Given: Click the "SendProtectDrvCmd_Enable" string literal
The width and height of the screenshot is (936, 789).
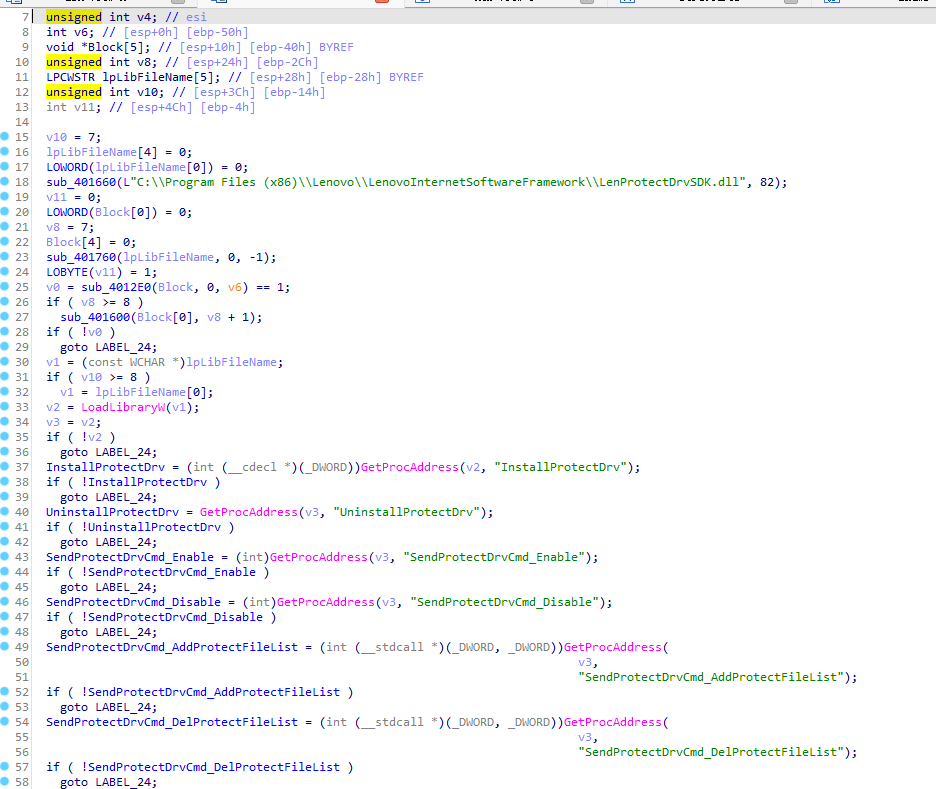Looking at the screenshot, I should pyautogui.click(x=494, y=557).
